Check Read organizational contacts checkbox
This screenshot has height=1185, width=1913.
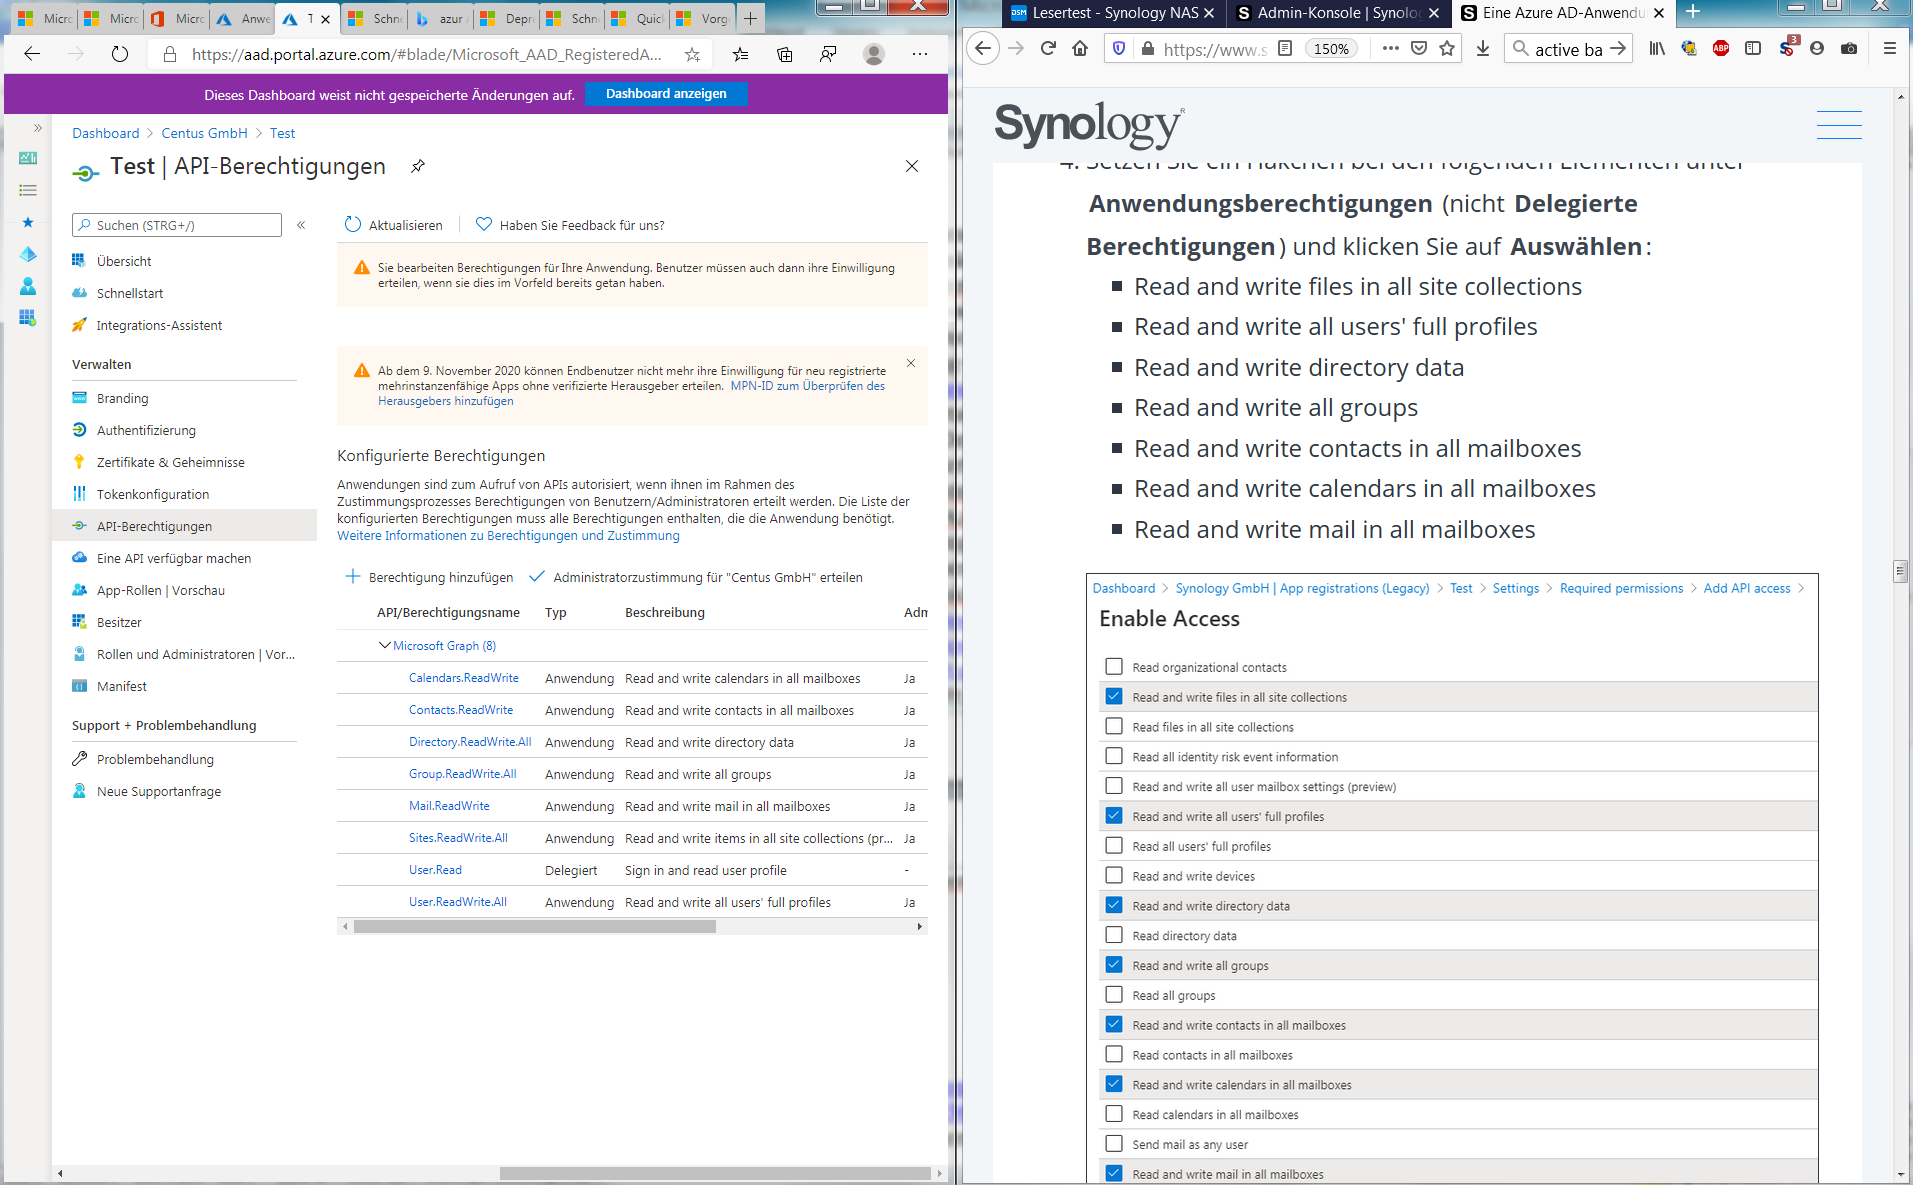pyautogui.click(x=1114, y=666)
